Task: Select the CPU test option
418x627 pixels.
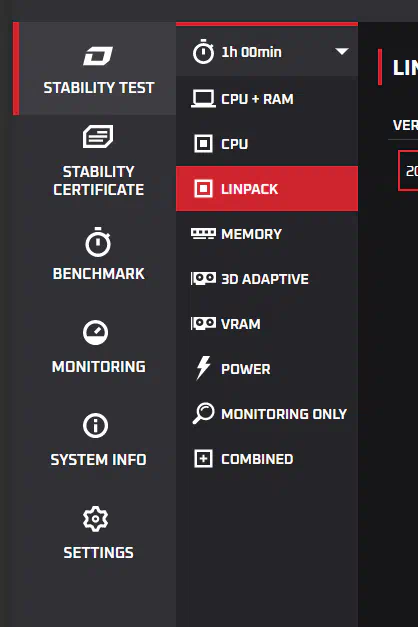Action: 267,144
